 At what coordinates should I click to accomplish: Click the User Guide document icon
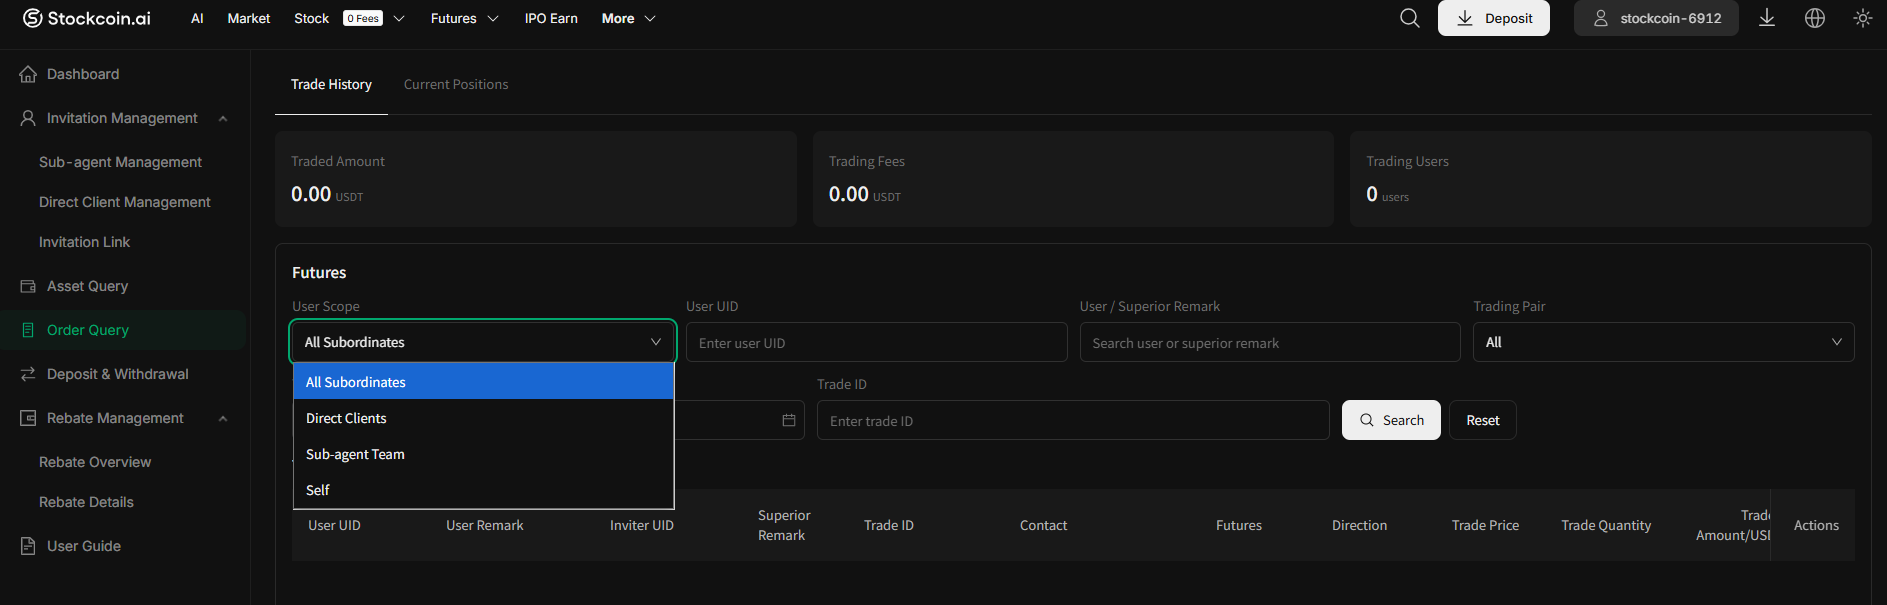28,546
